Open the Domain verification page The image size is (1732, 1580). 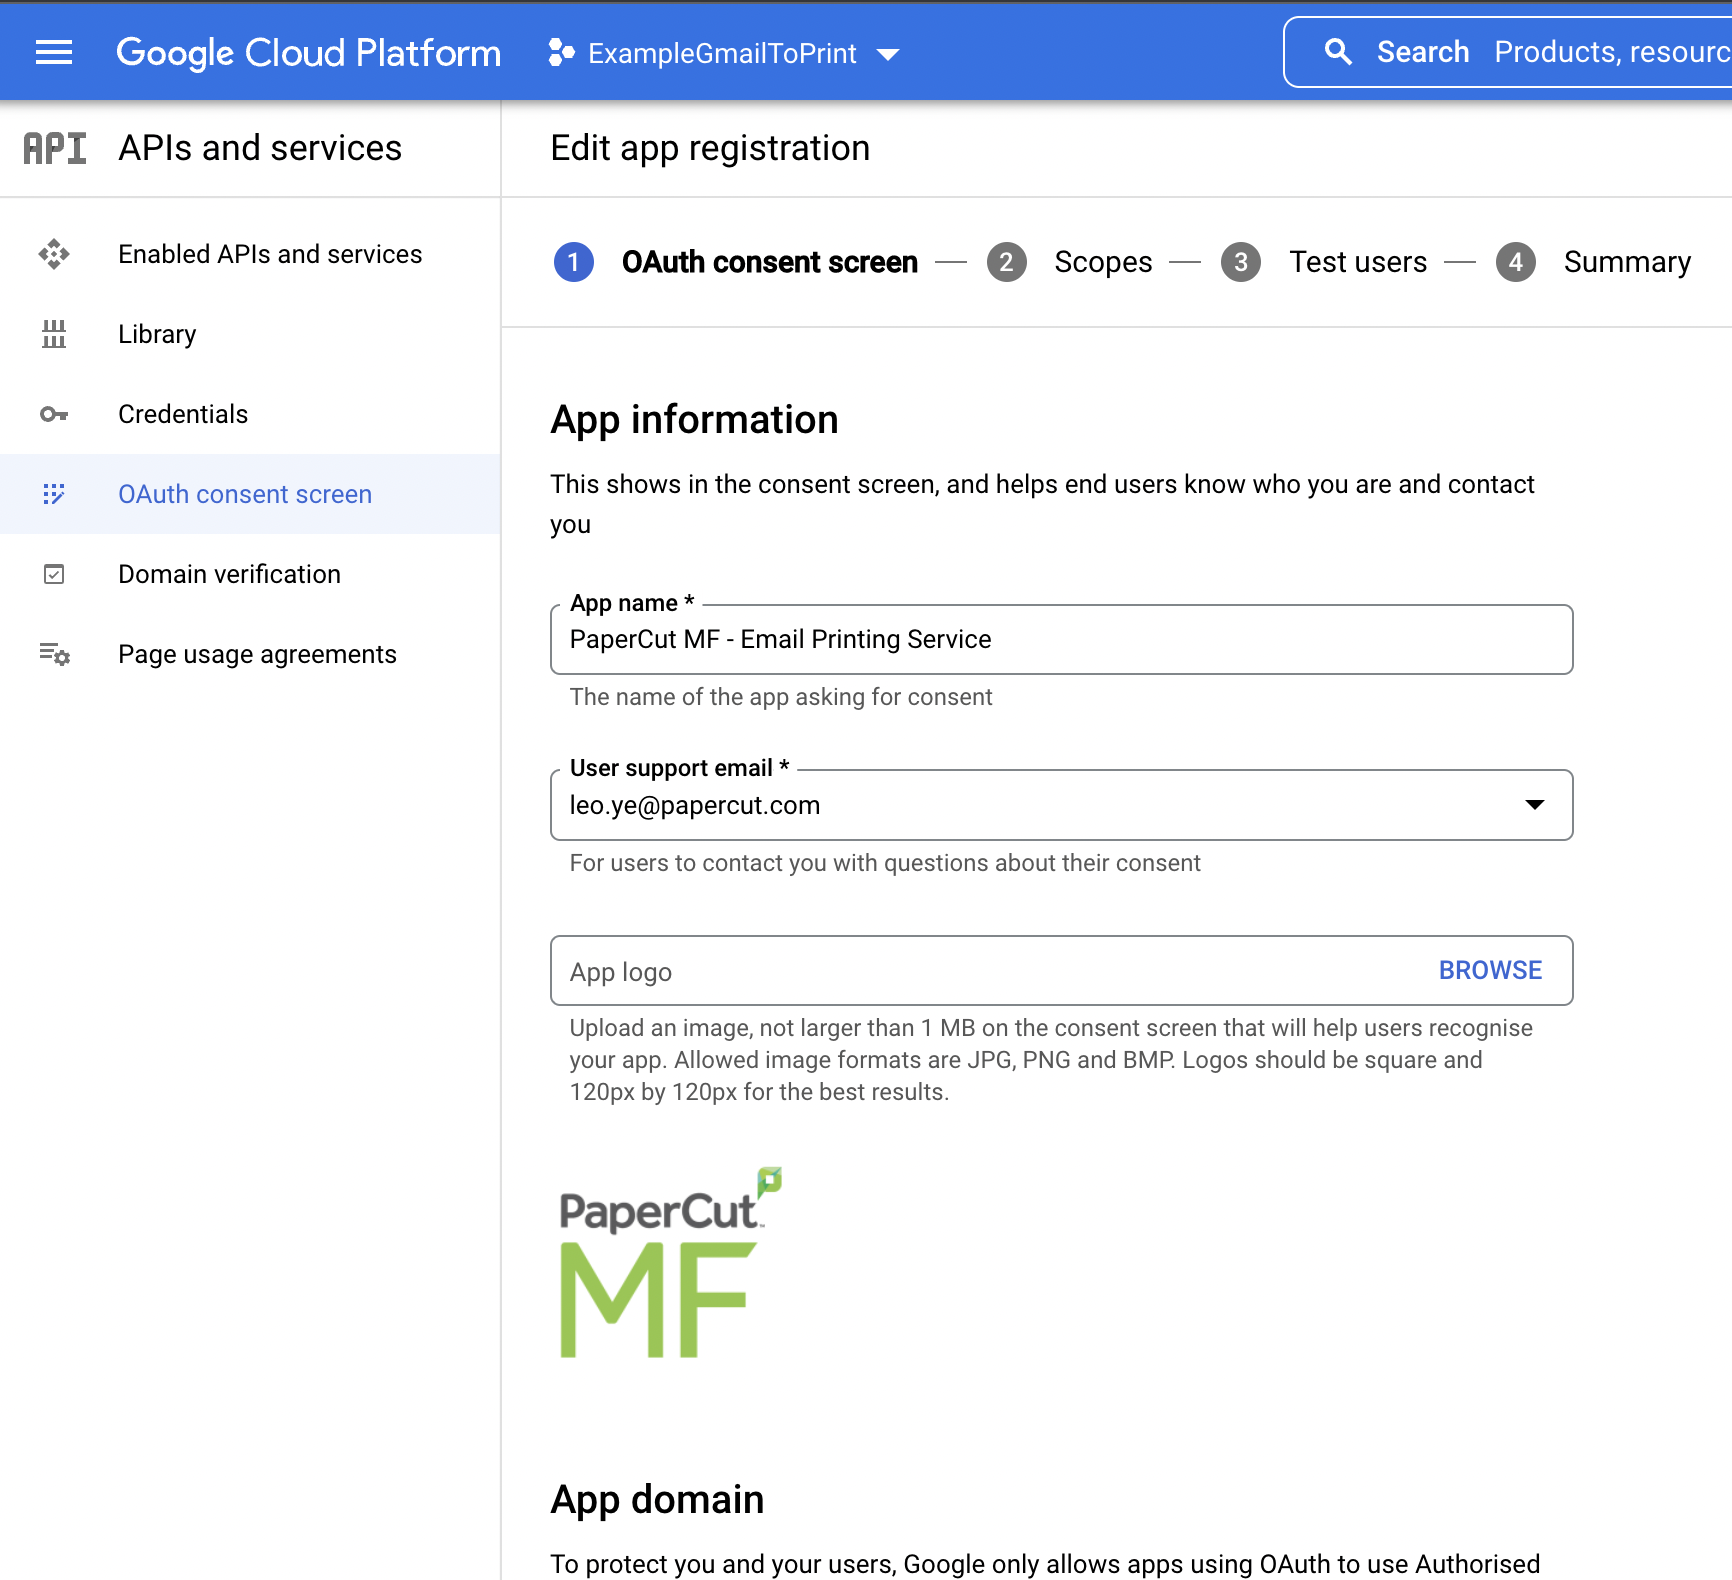pyautogui.click(x=250, y=574)
